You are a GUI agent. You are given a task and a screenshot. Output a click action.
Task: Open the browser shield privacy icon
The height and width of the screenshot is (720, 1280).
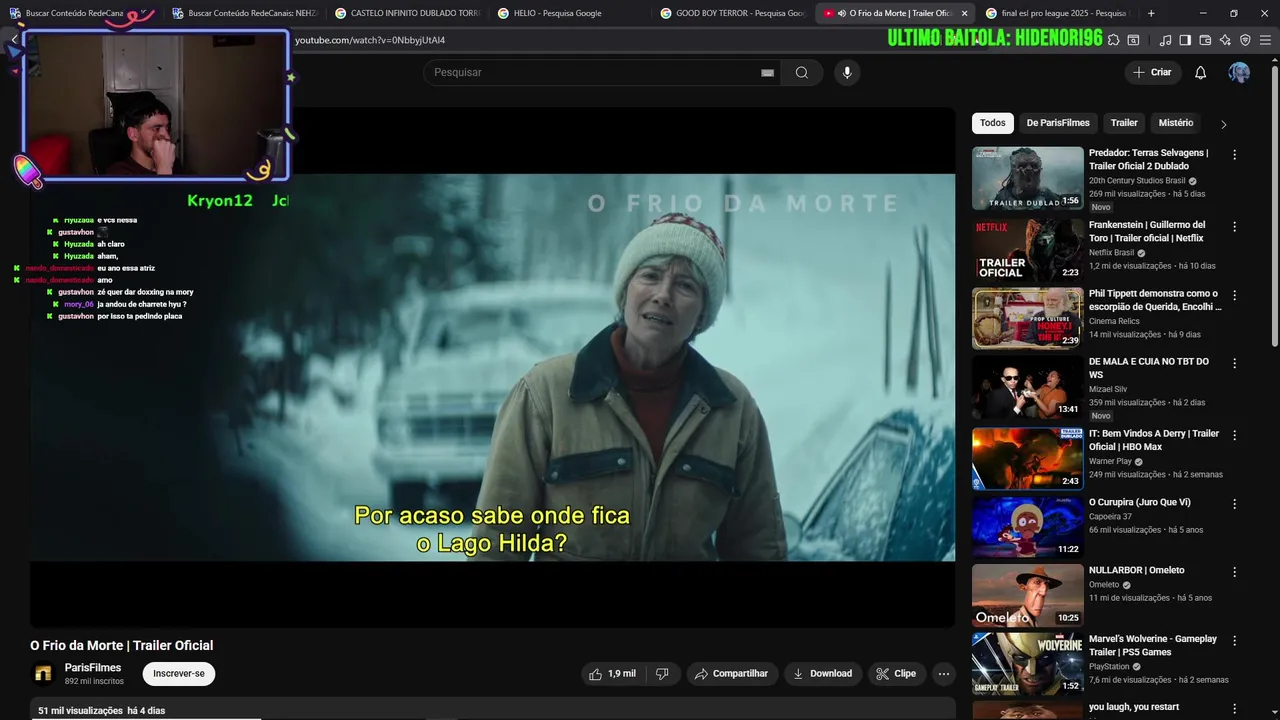pos(1245,40)
